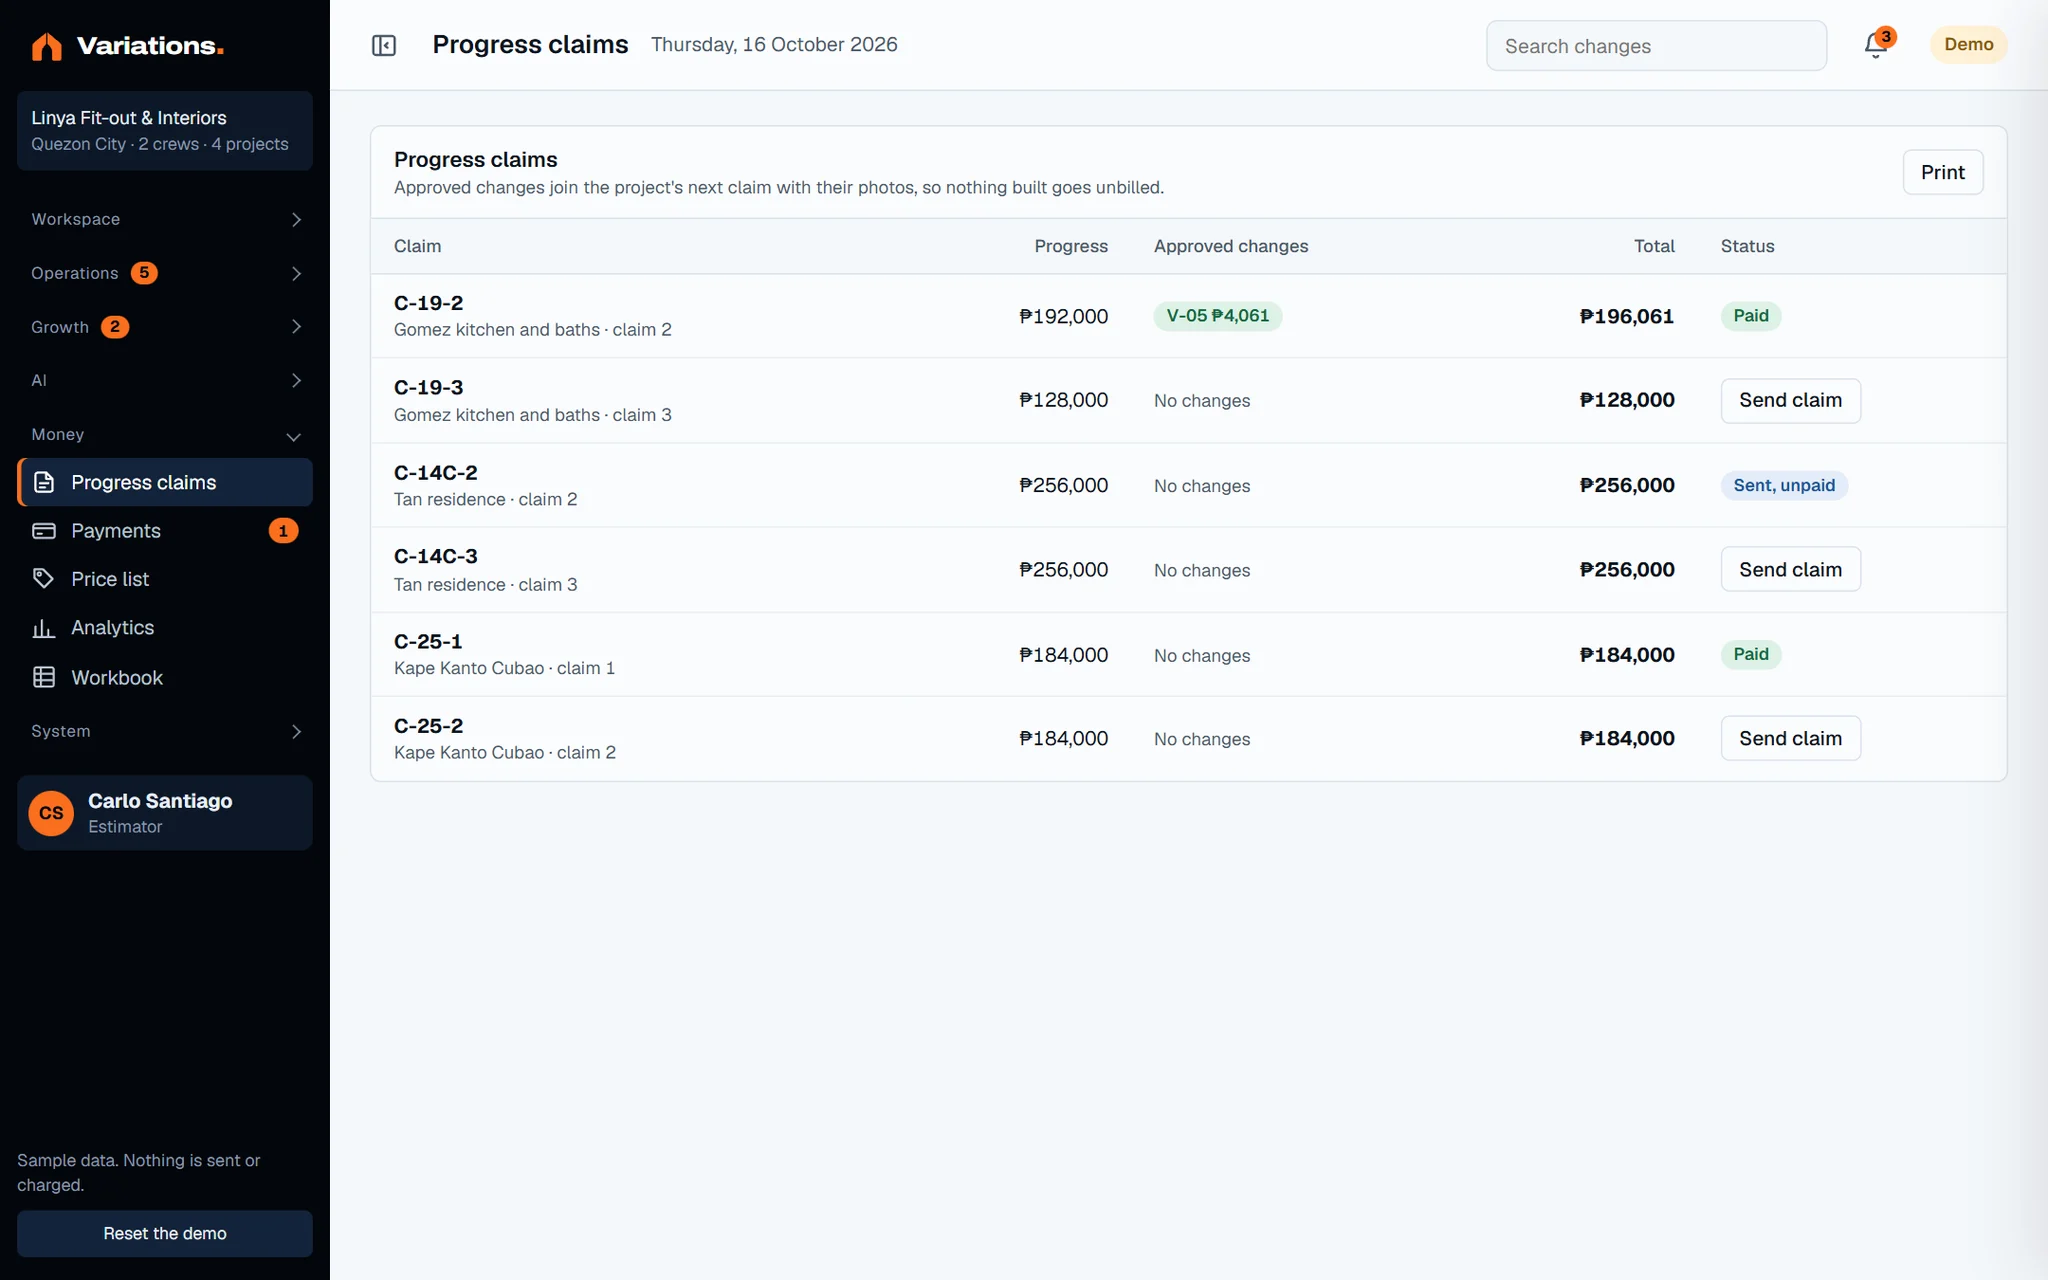Viewport: 2048px width, 1280px height.
Task: Expand the Operations section chevron
Action: (296, 274)
